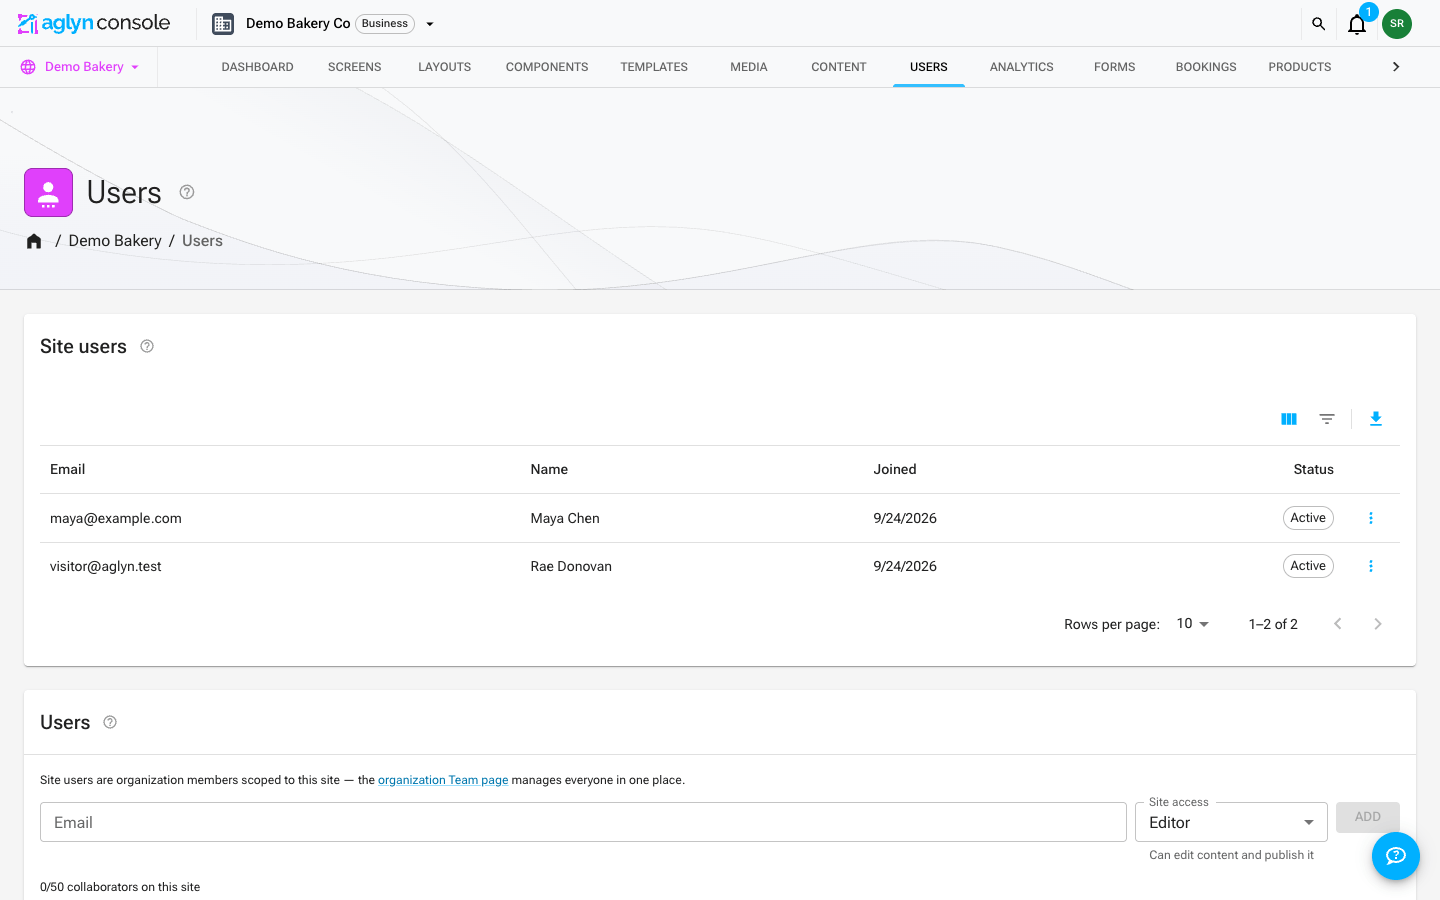Go to previous table page
1440x900 pixels.
[1338, 624]
